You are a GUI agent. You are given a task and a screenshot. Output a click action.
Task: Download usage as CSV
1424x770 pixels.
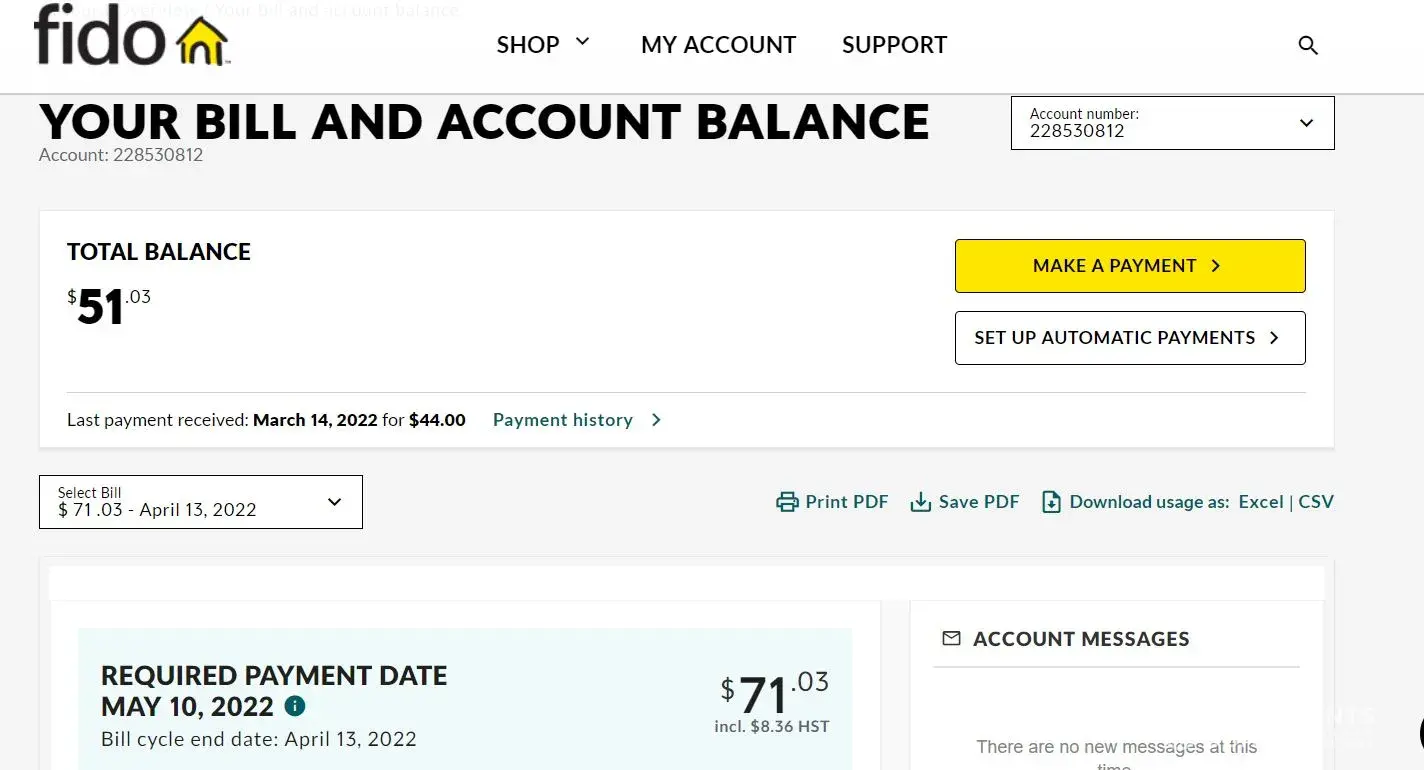coord(1316,502)
